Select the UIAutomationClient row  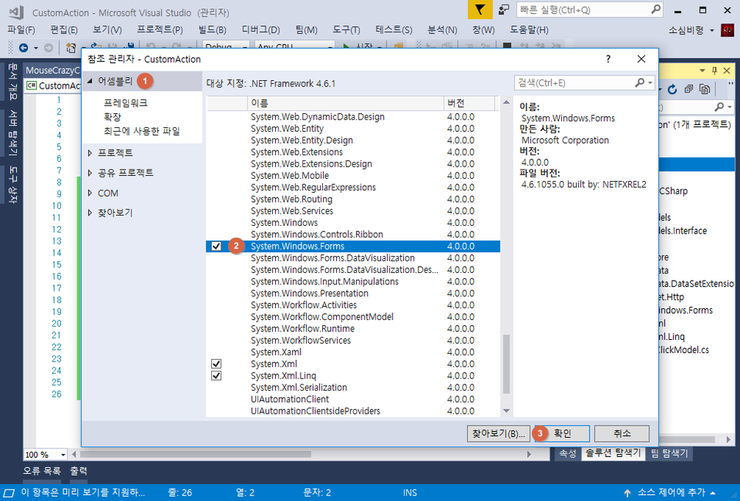click(x=353, y=399)
